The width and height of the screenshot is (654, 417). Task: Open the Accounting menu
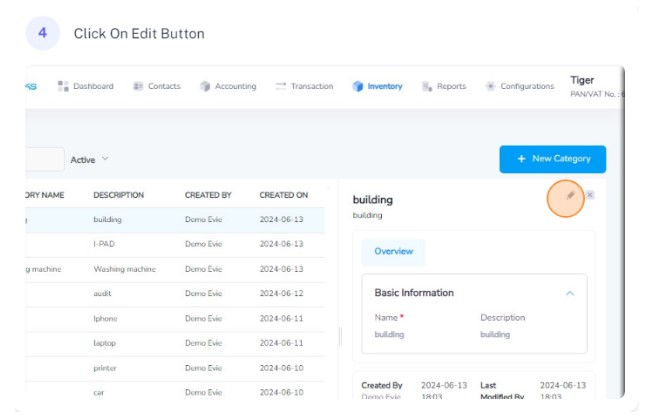228,86
